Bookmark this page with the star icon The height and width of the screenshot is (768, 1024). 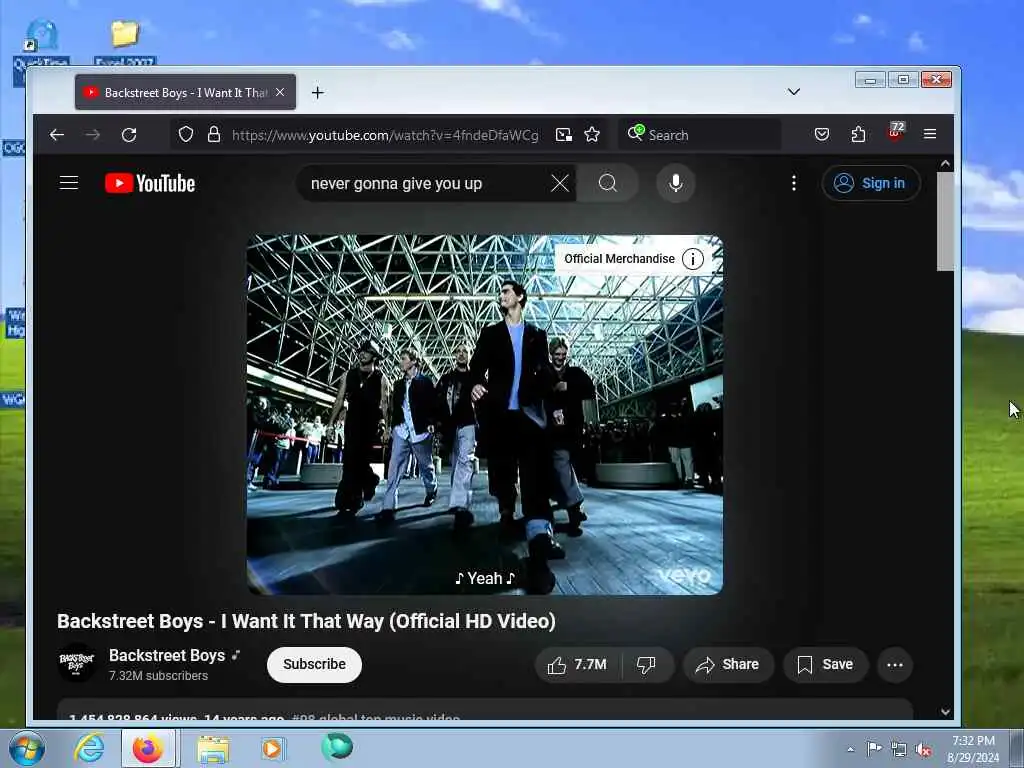[592, 135]
